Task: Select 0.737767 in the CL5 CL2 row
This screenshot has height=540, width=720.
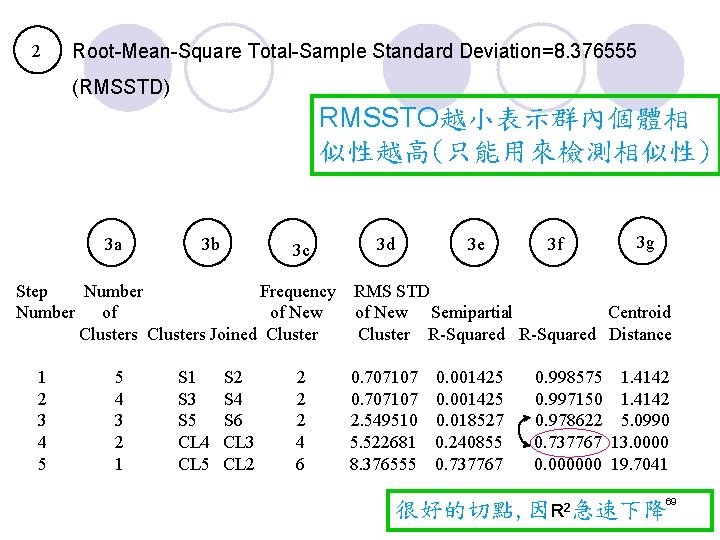Action: click(469, 464)
